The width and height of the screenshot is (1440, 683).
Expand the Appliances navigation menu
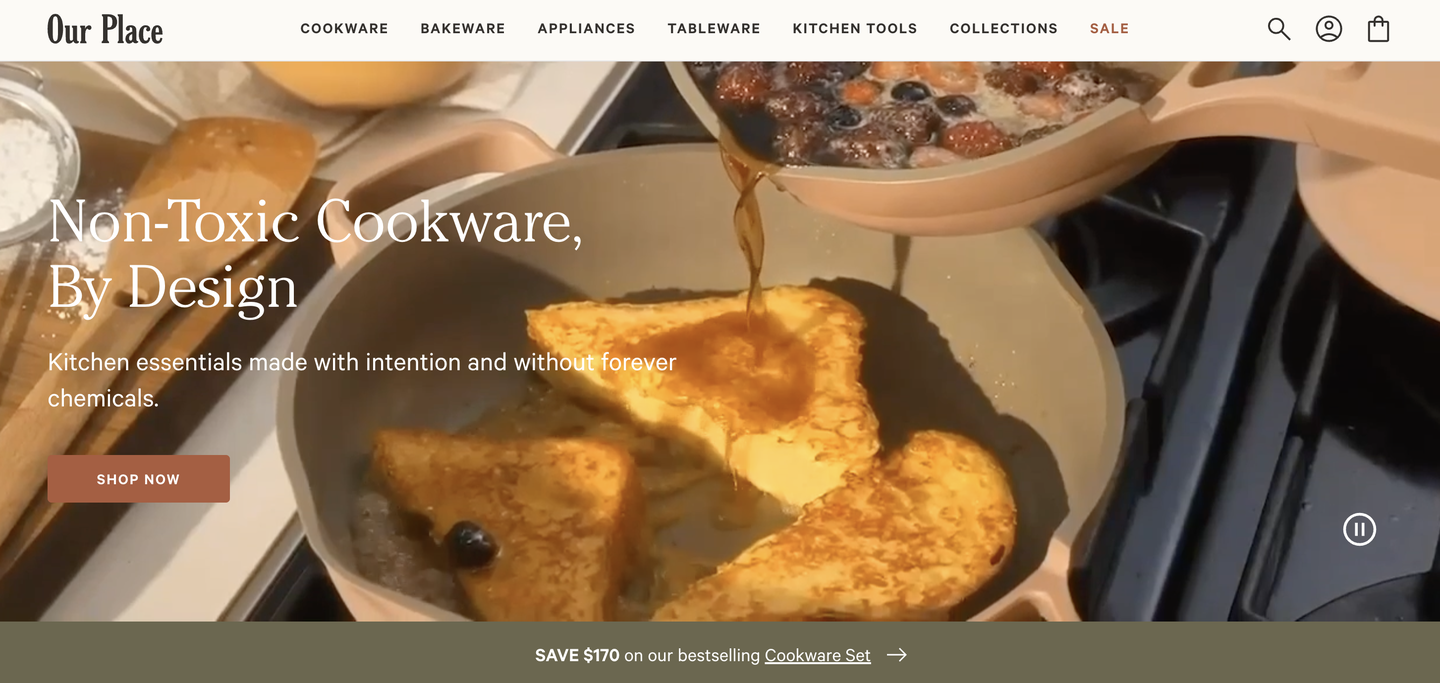click(x=586, y=29)
